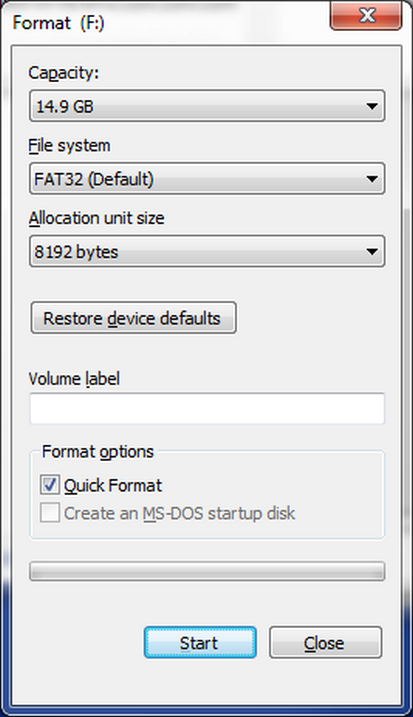The image size is (413, 717).
Task: Open the FAT32 (Default) file system list
Action: coord(207,179)
